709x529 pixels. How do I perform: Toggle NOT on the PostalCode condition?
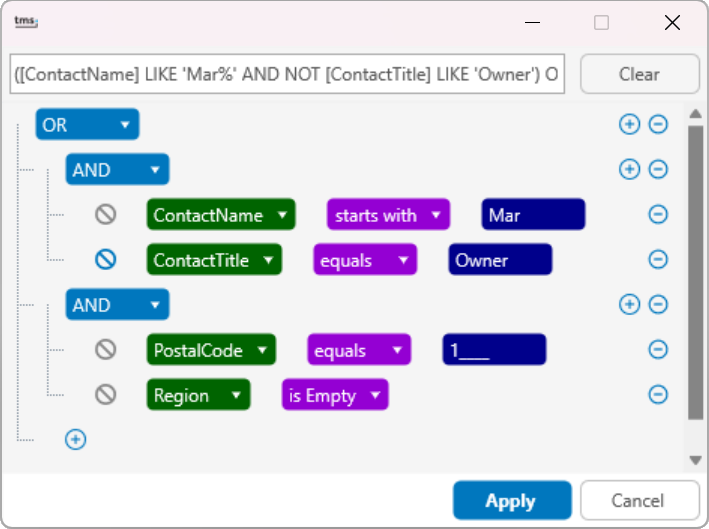(106, 350)
